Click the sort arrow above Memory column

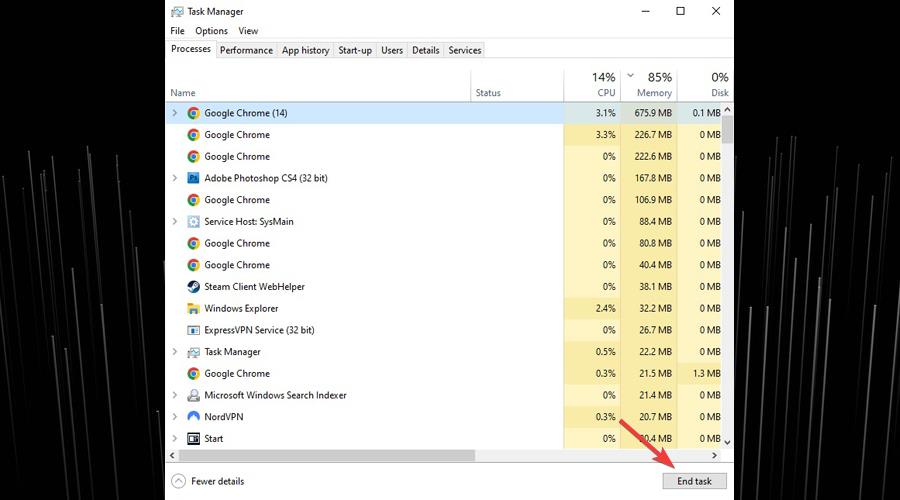(x=630, y=75)
